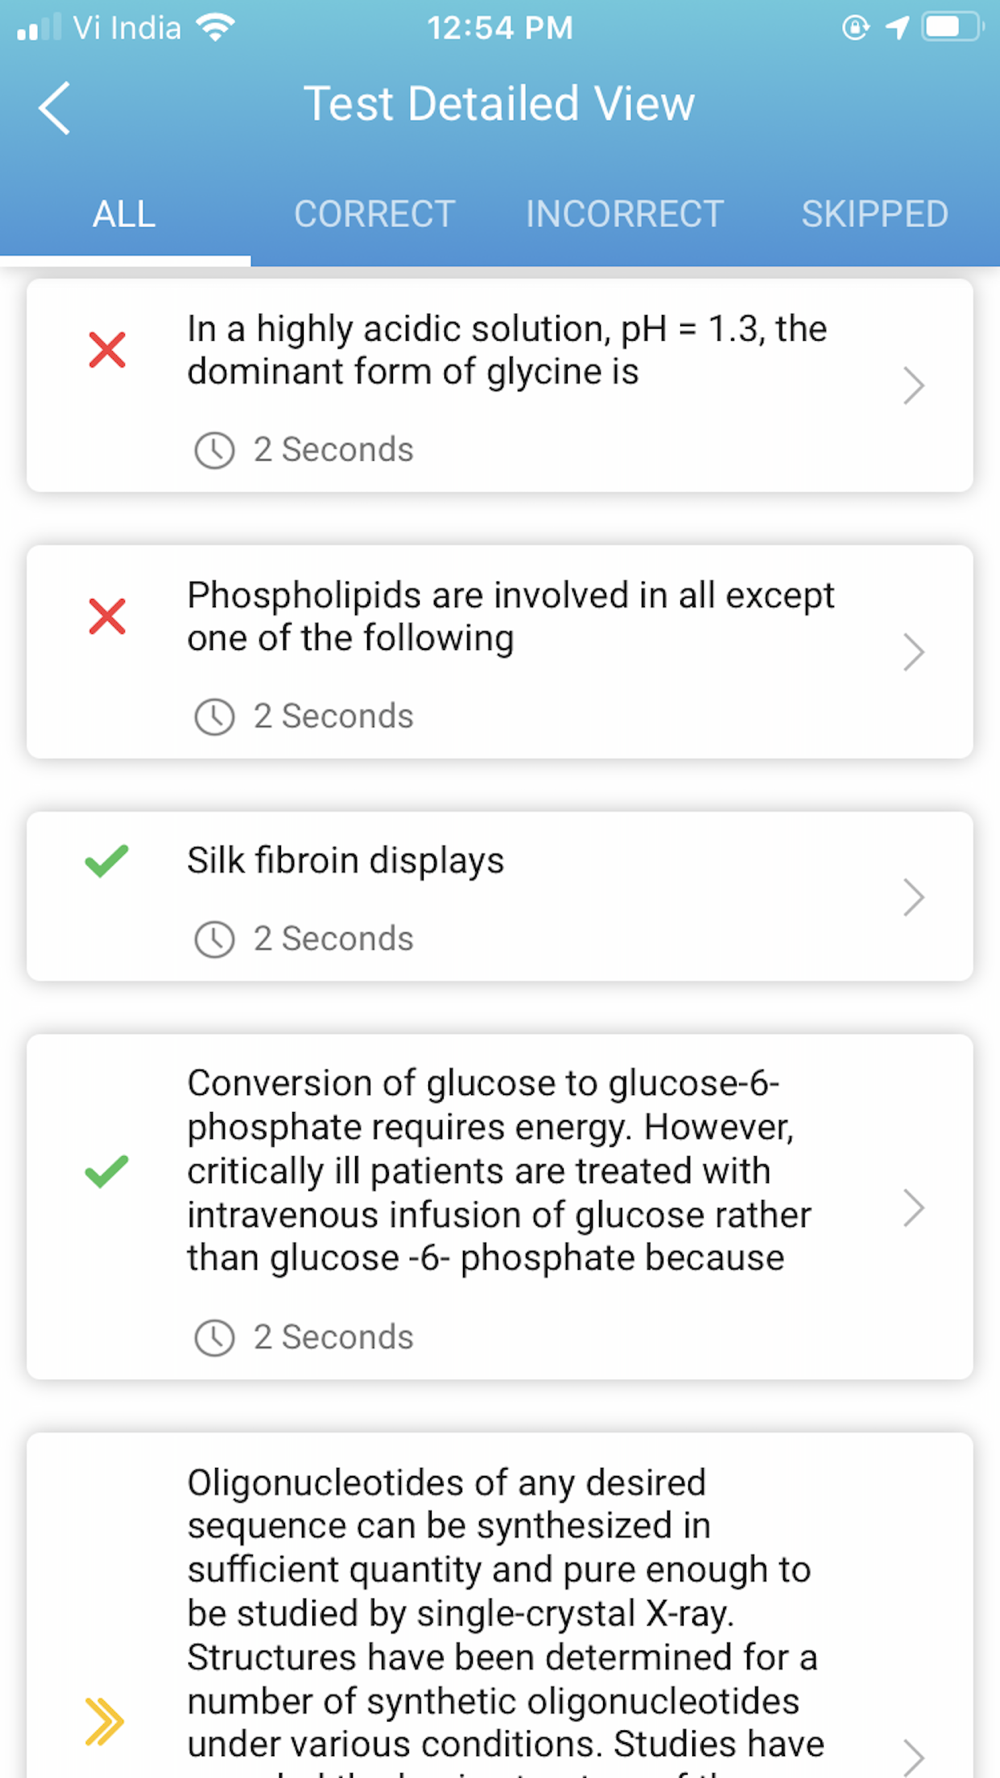
Task: Click green checkmark on Silk fibroin question
Action: (x=107, y=861)
